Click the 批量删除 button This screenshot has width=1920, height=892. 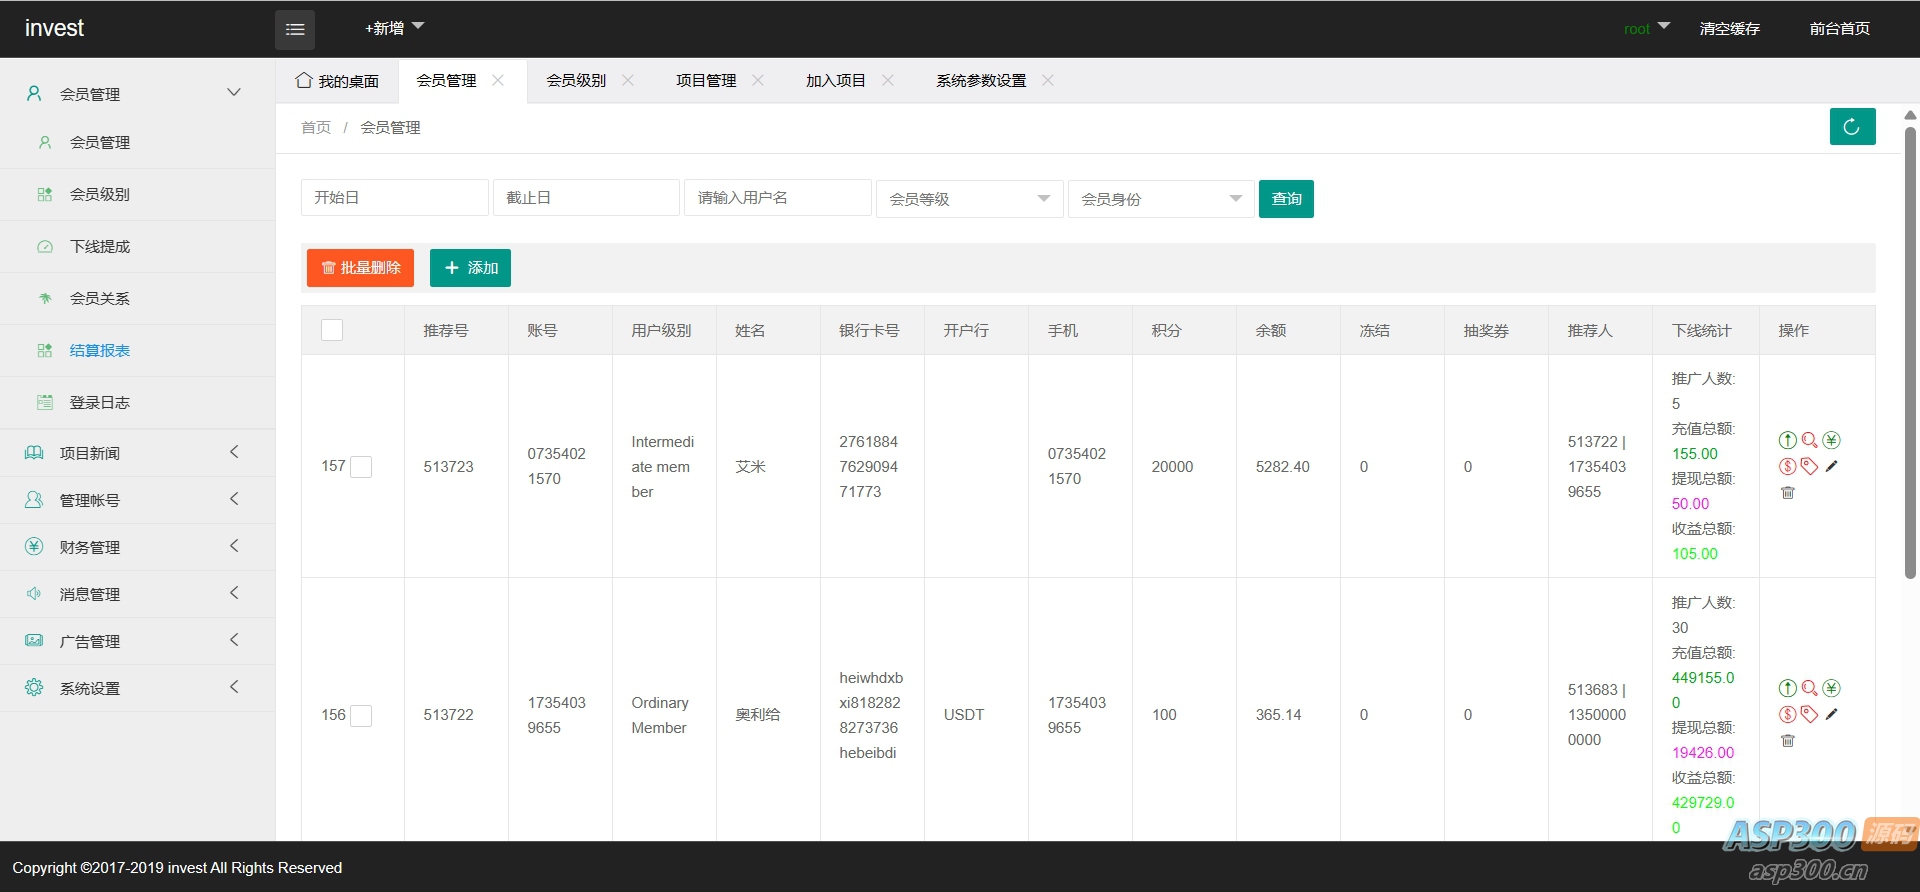pyautogui.click(x=360, y=268)
